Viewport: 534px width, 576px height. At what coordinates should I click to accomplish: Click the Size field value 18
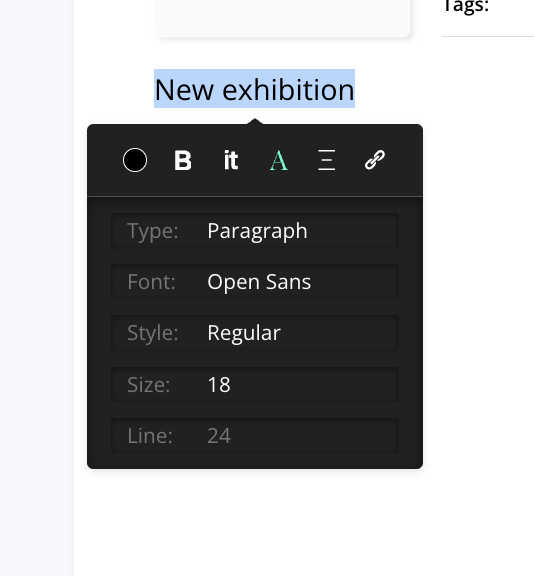click(255, 384)
